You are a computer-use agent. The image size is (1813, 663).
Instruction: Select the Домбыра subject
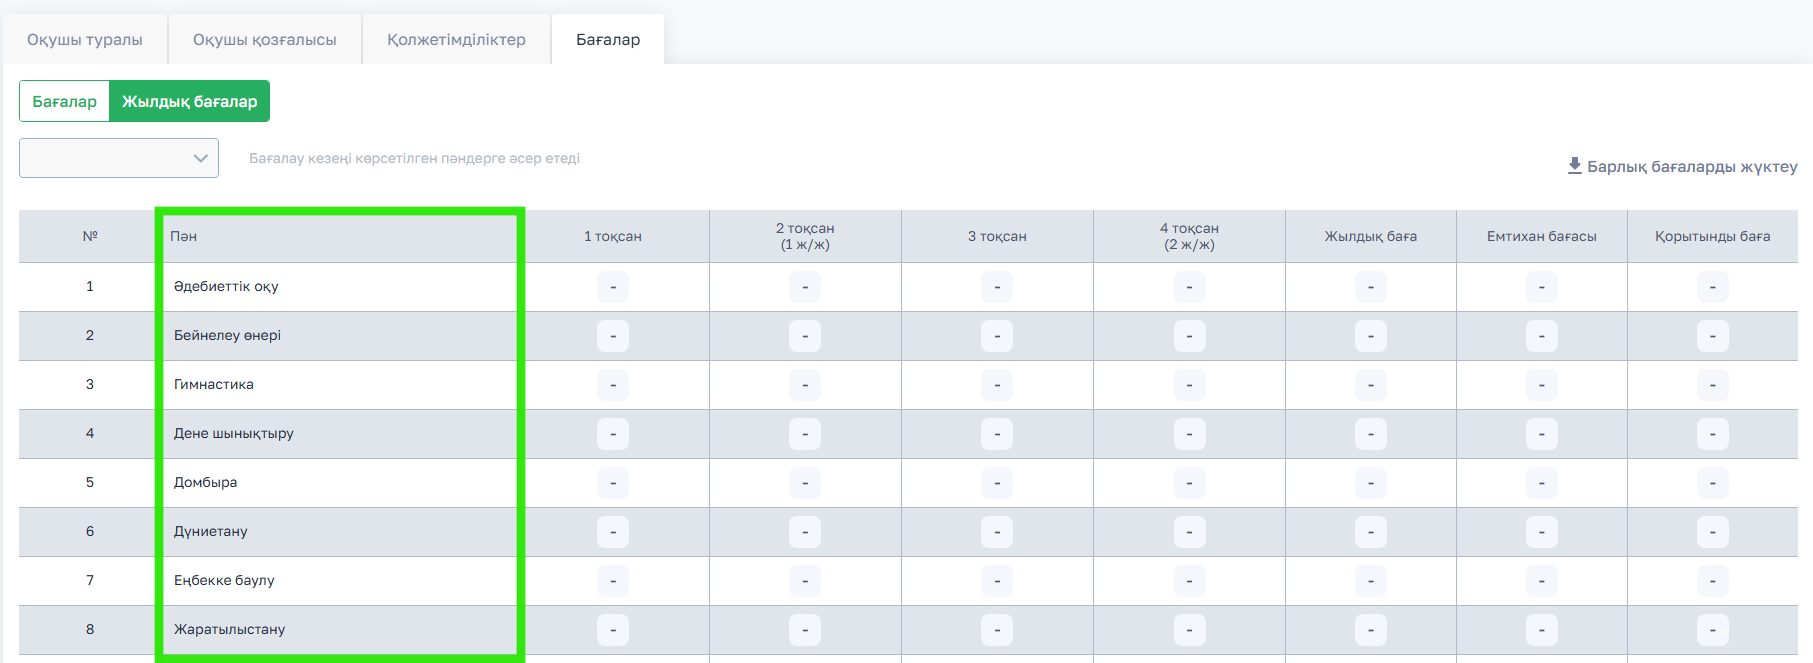tap(206, 482)
